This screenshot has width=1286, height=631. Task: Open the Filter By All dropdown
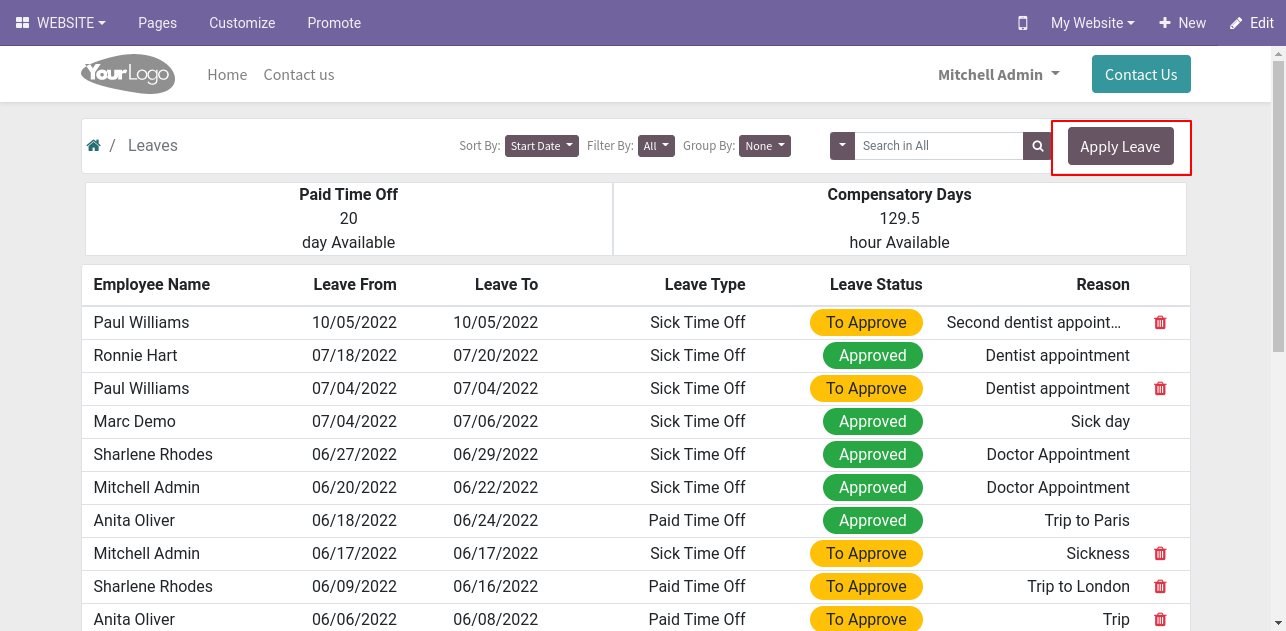coord(656,146)
